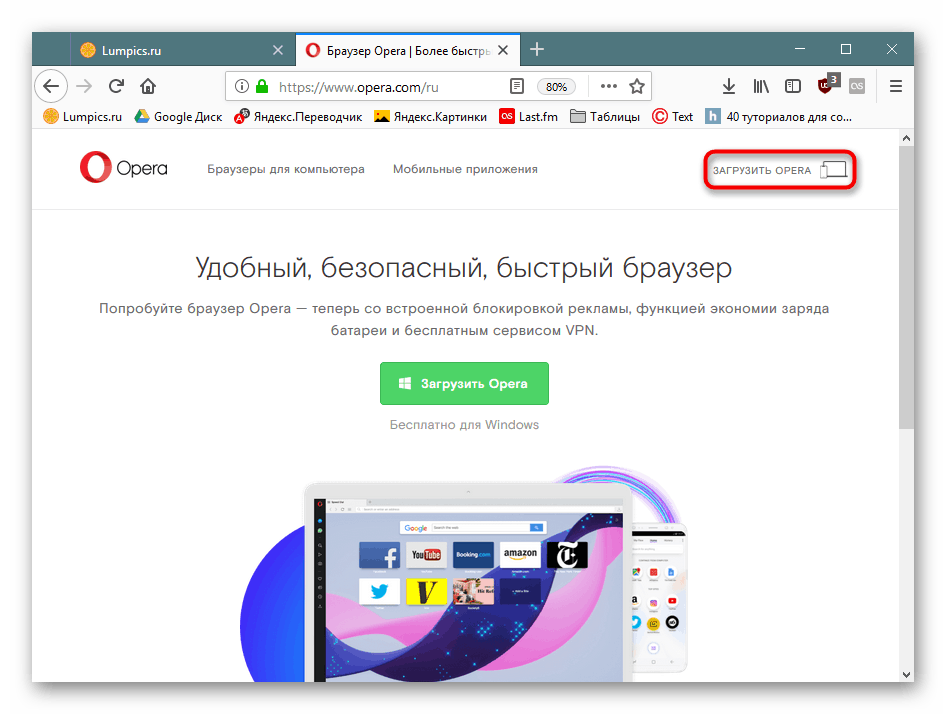
Task: Click the green secure connection padlock
Action: [262, 86]
